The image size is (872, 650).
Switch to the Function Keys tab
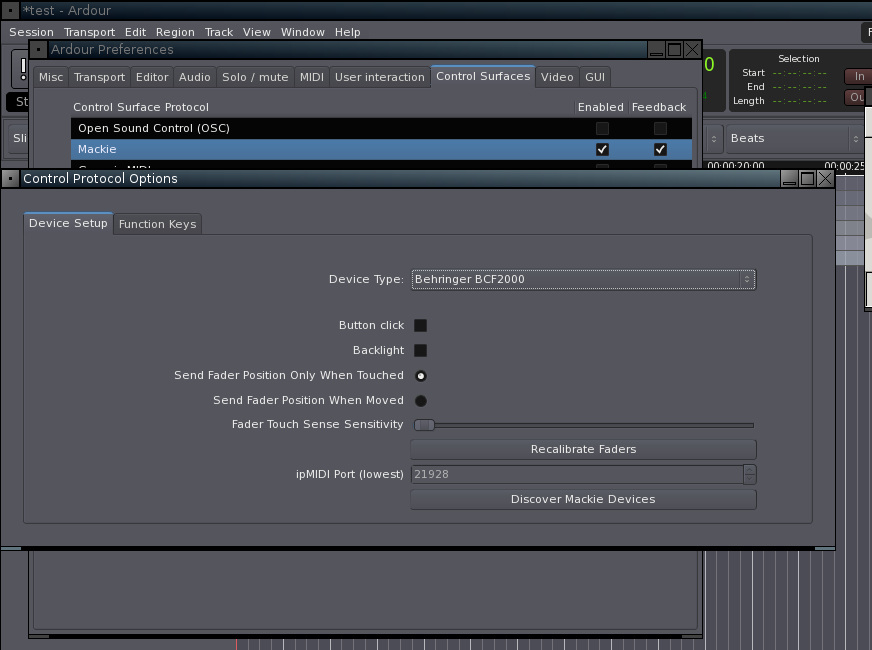(x=157, y=224)
